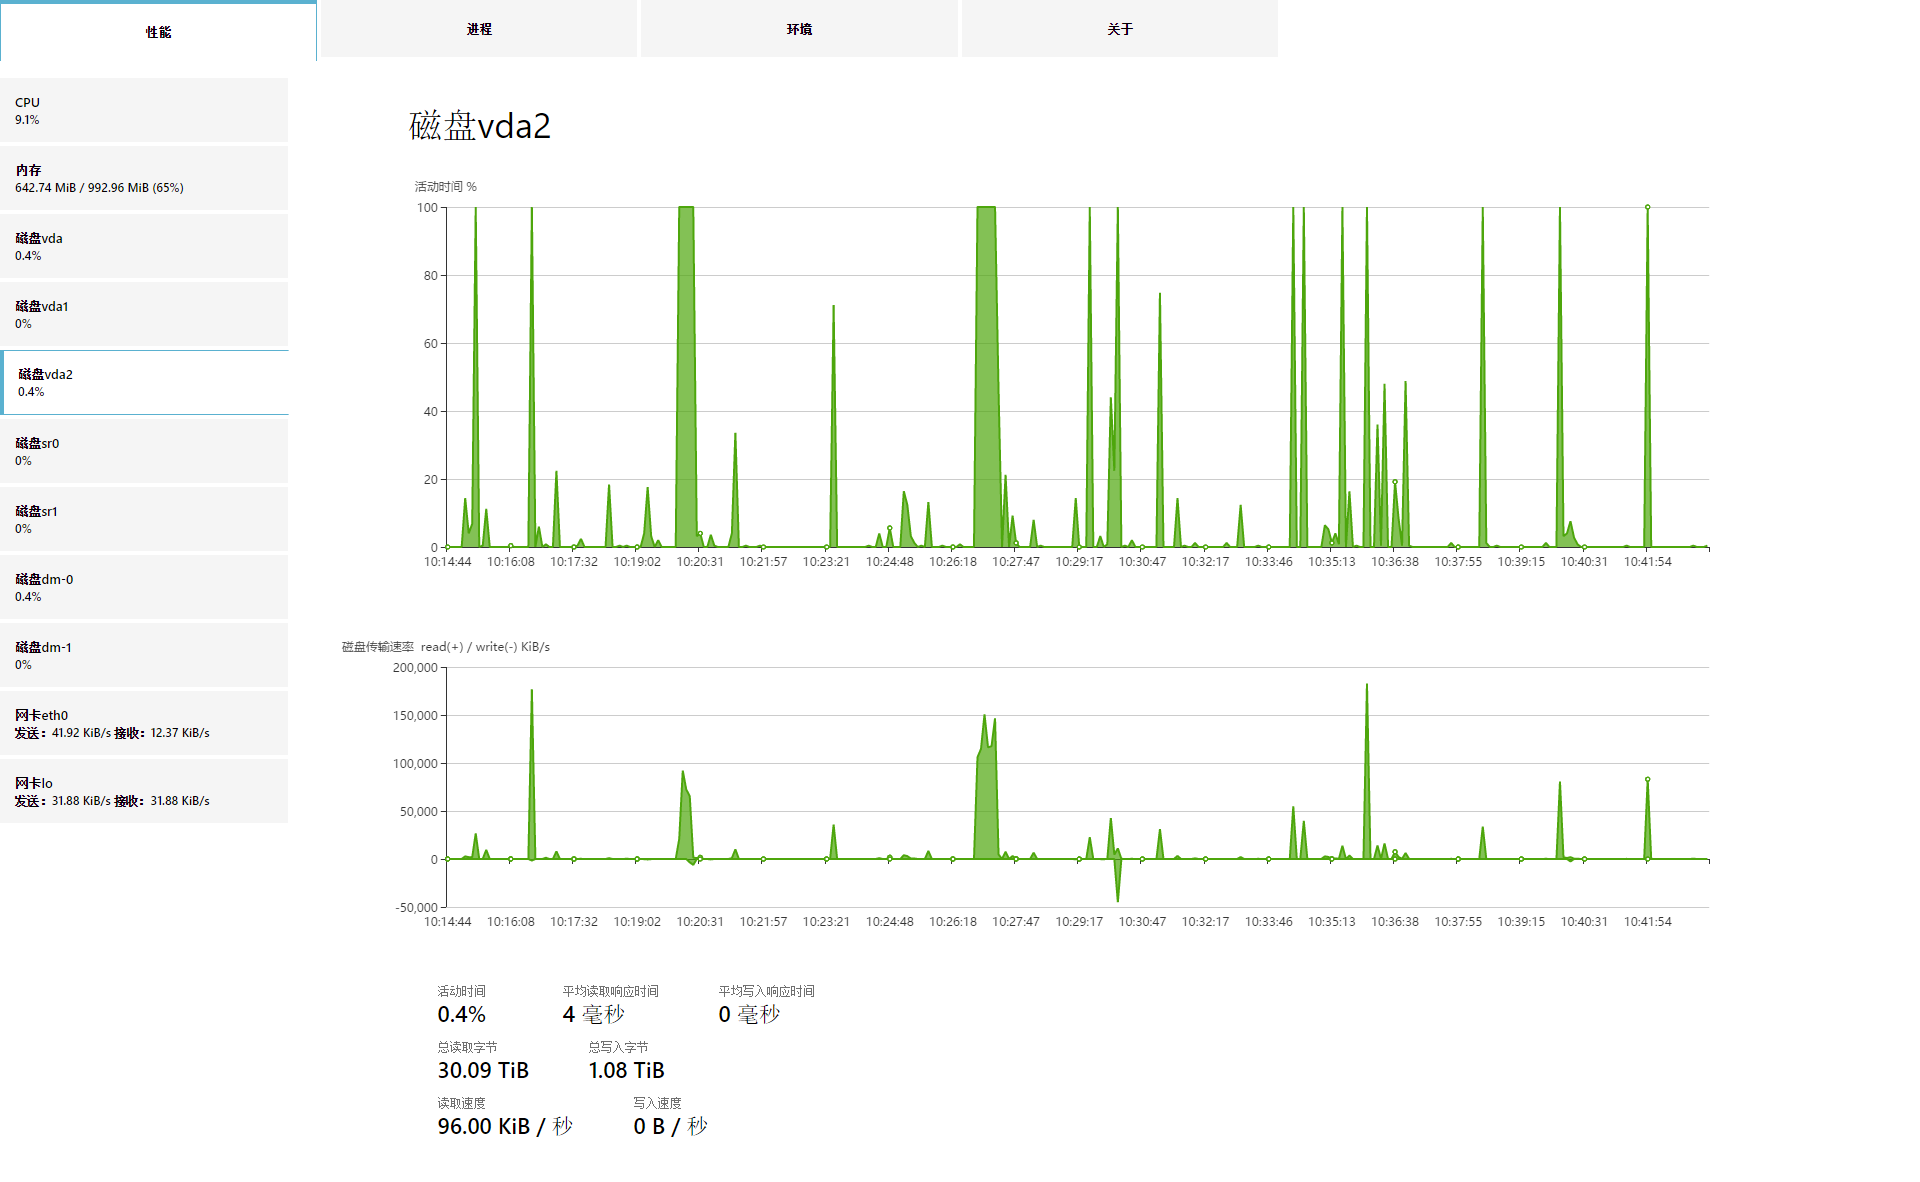Open the 关于 tab

click(x=1120, y=29)
